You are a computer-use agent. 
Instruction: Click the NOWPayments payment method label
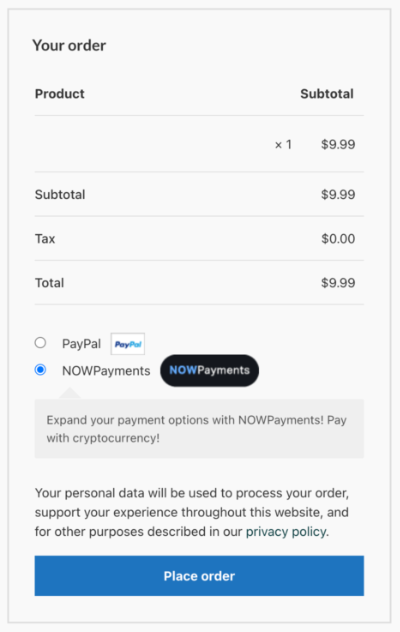(106, 371)
